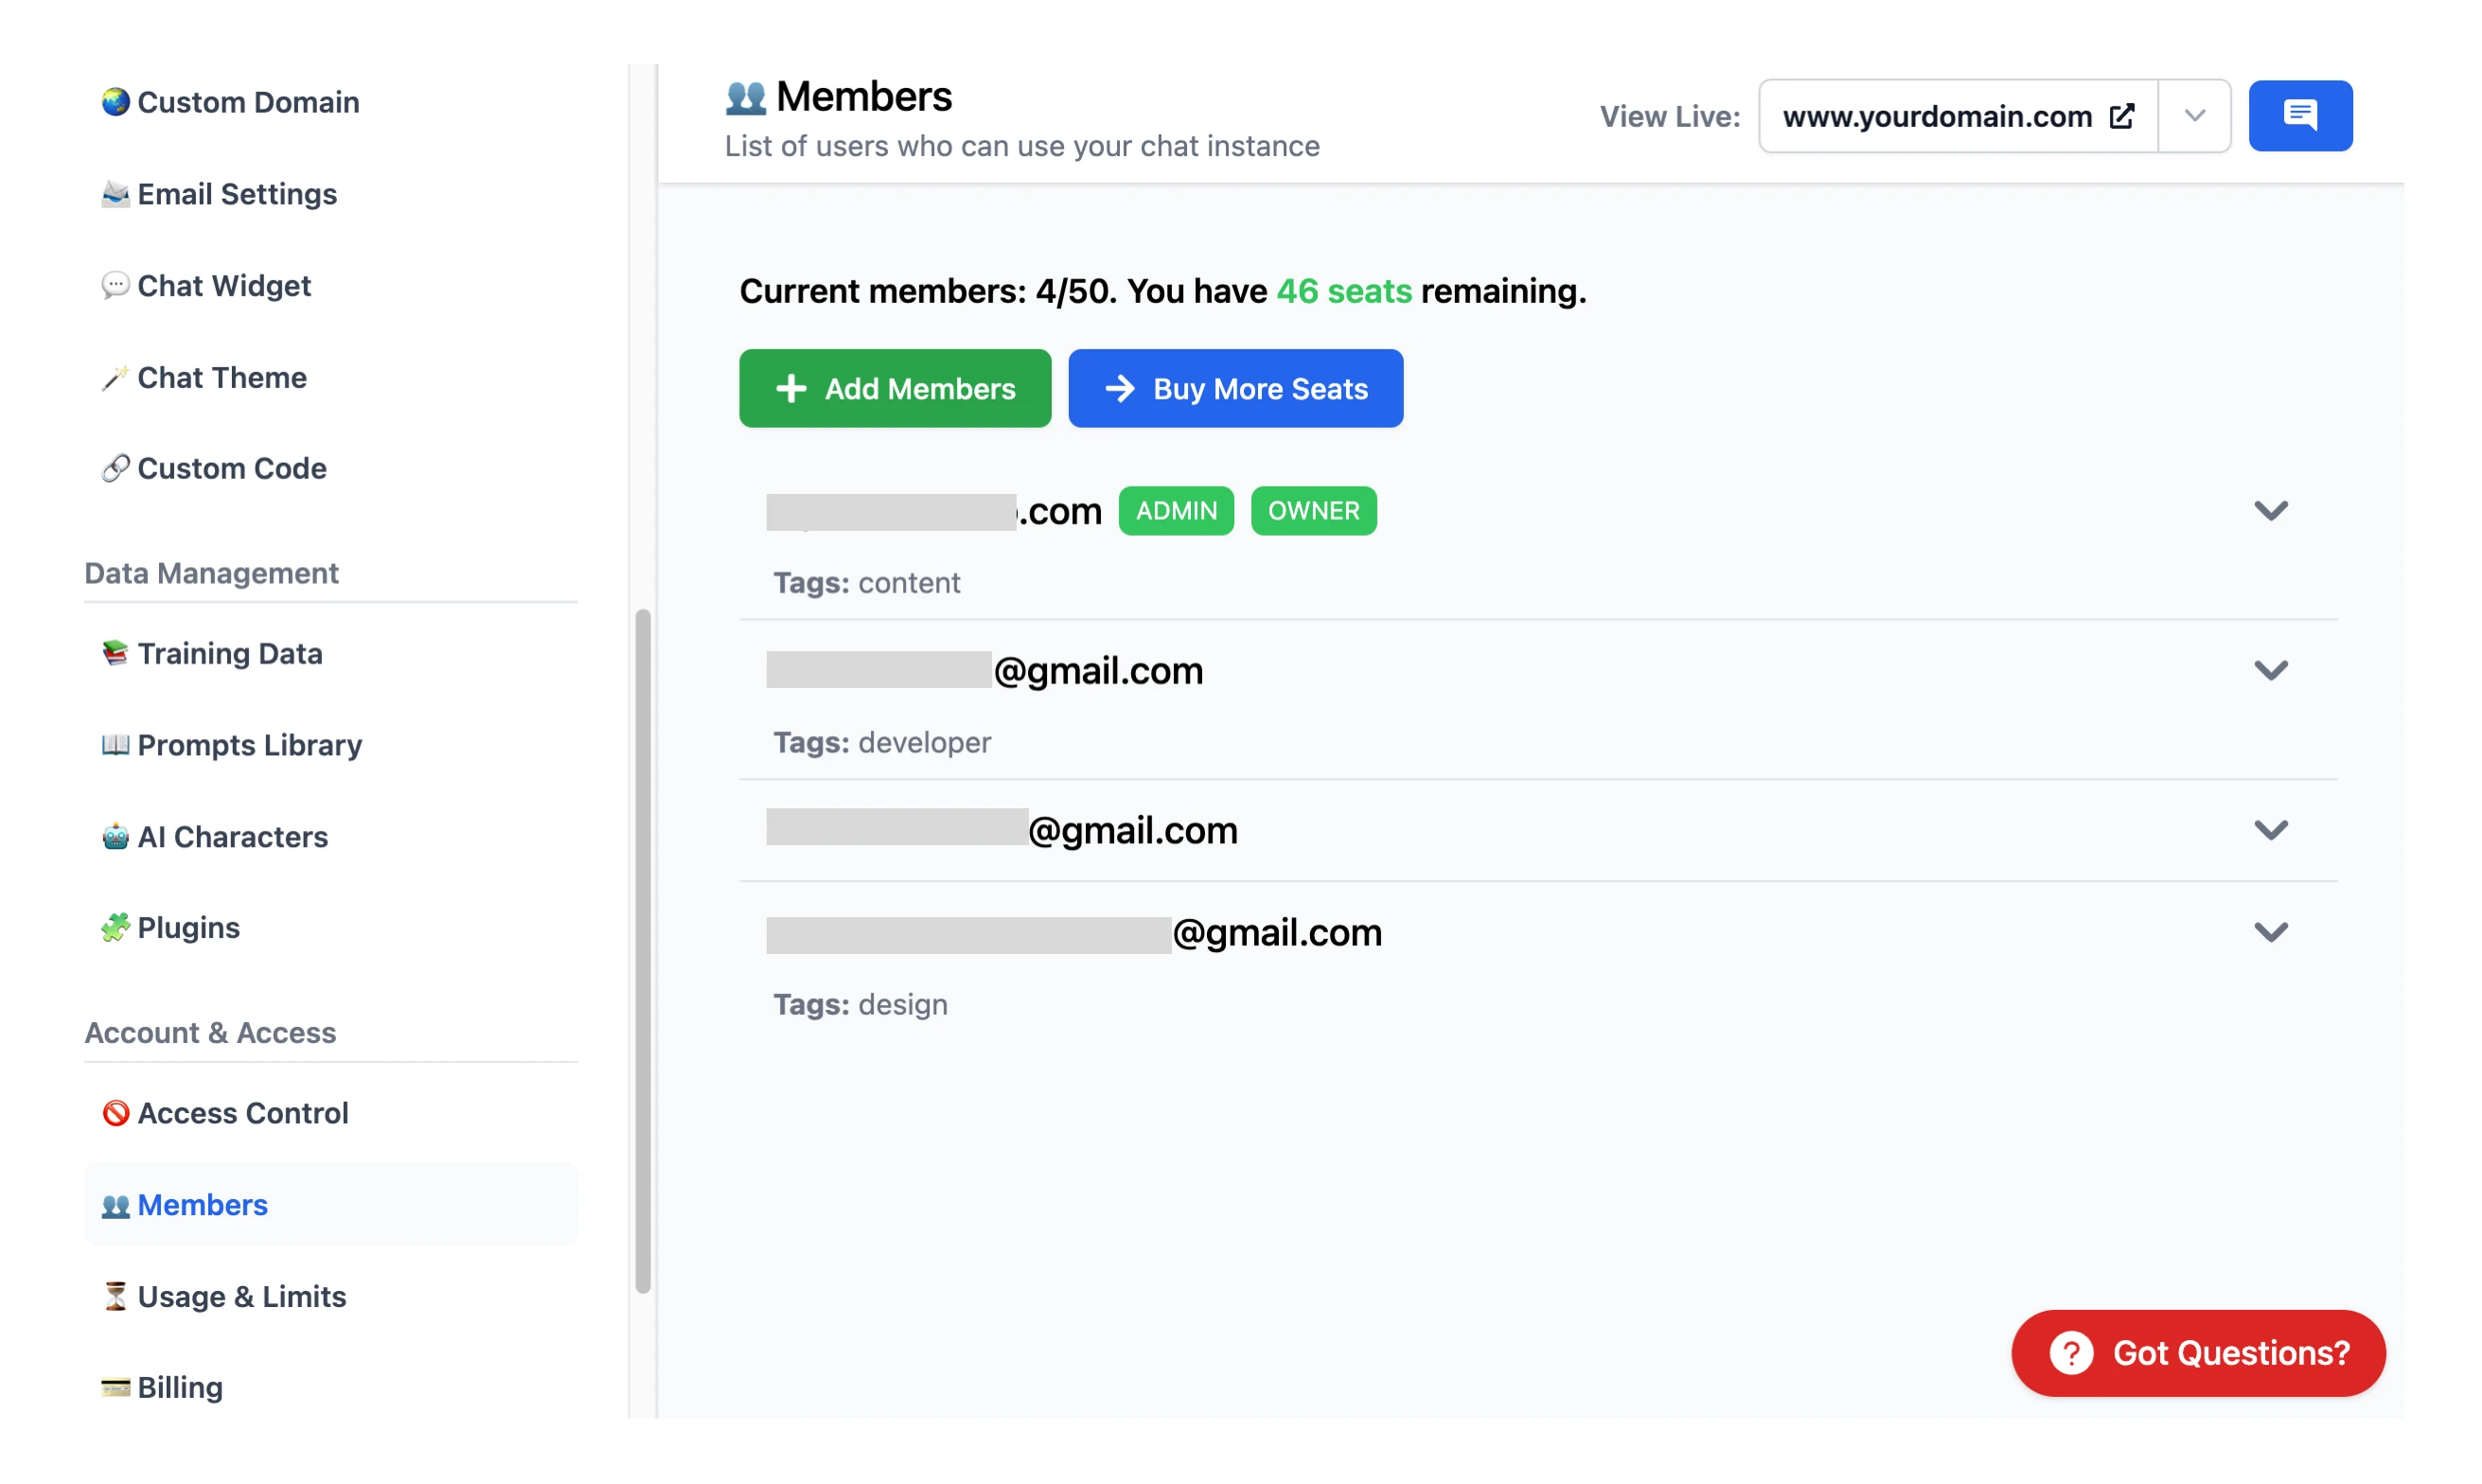Viewport: 2482px width, 1484px height.
Task: Select the Custom Domain globe icon
Action: pyautogui.click(x=116, y=101)
